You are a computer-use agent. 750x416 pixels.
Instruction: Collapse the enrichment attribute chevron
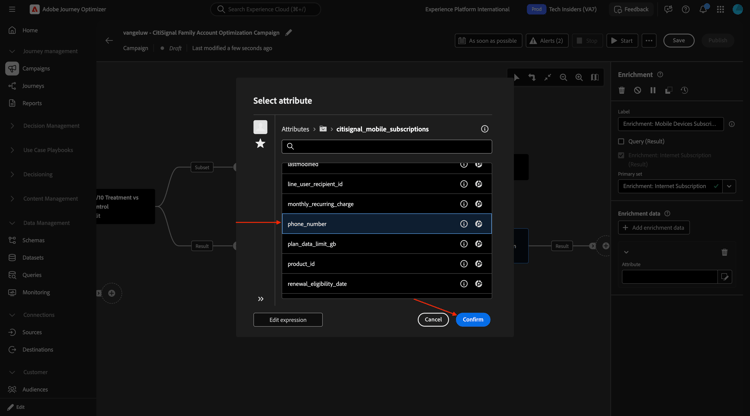[x=626, y=252]
